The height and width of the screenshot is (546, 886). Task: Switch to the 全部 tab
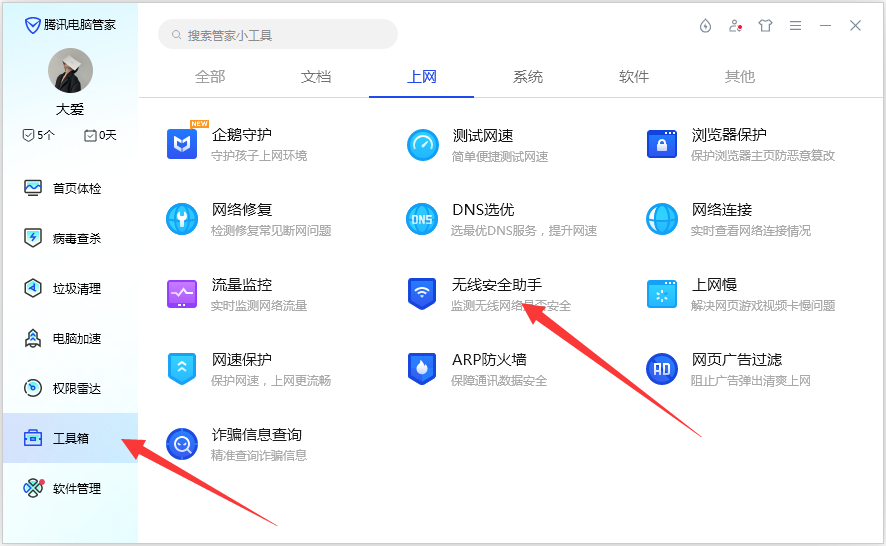point(210,77)
